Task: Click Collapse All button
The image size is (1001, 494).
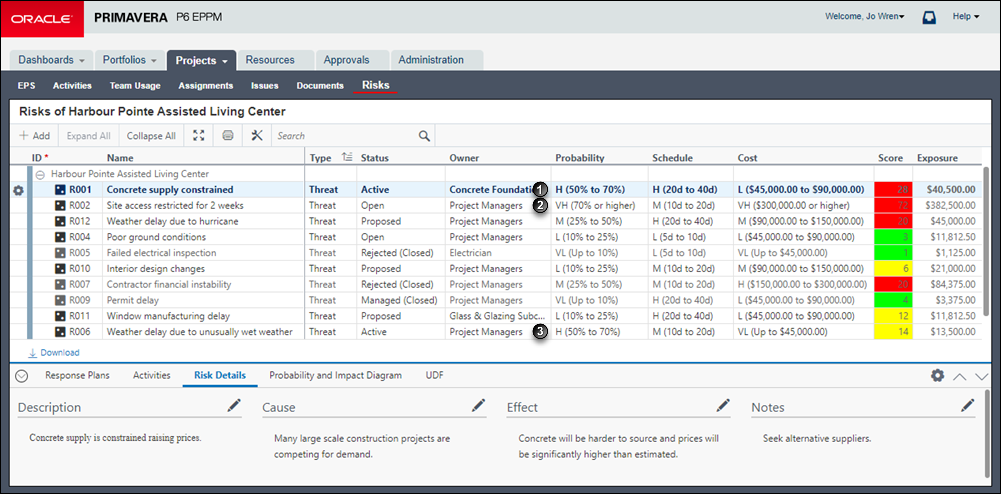Action: tap(151, 136)
